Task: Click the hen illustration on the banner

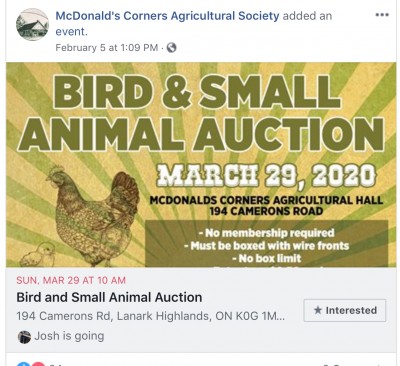Action: [x=93, y=216]
